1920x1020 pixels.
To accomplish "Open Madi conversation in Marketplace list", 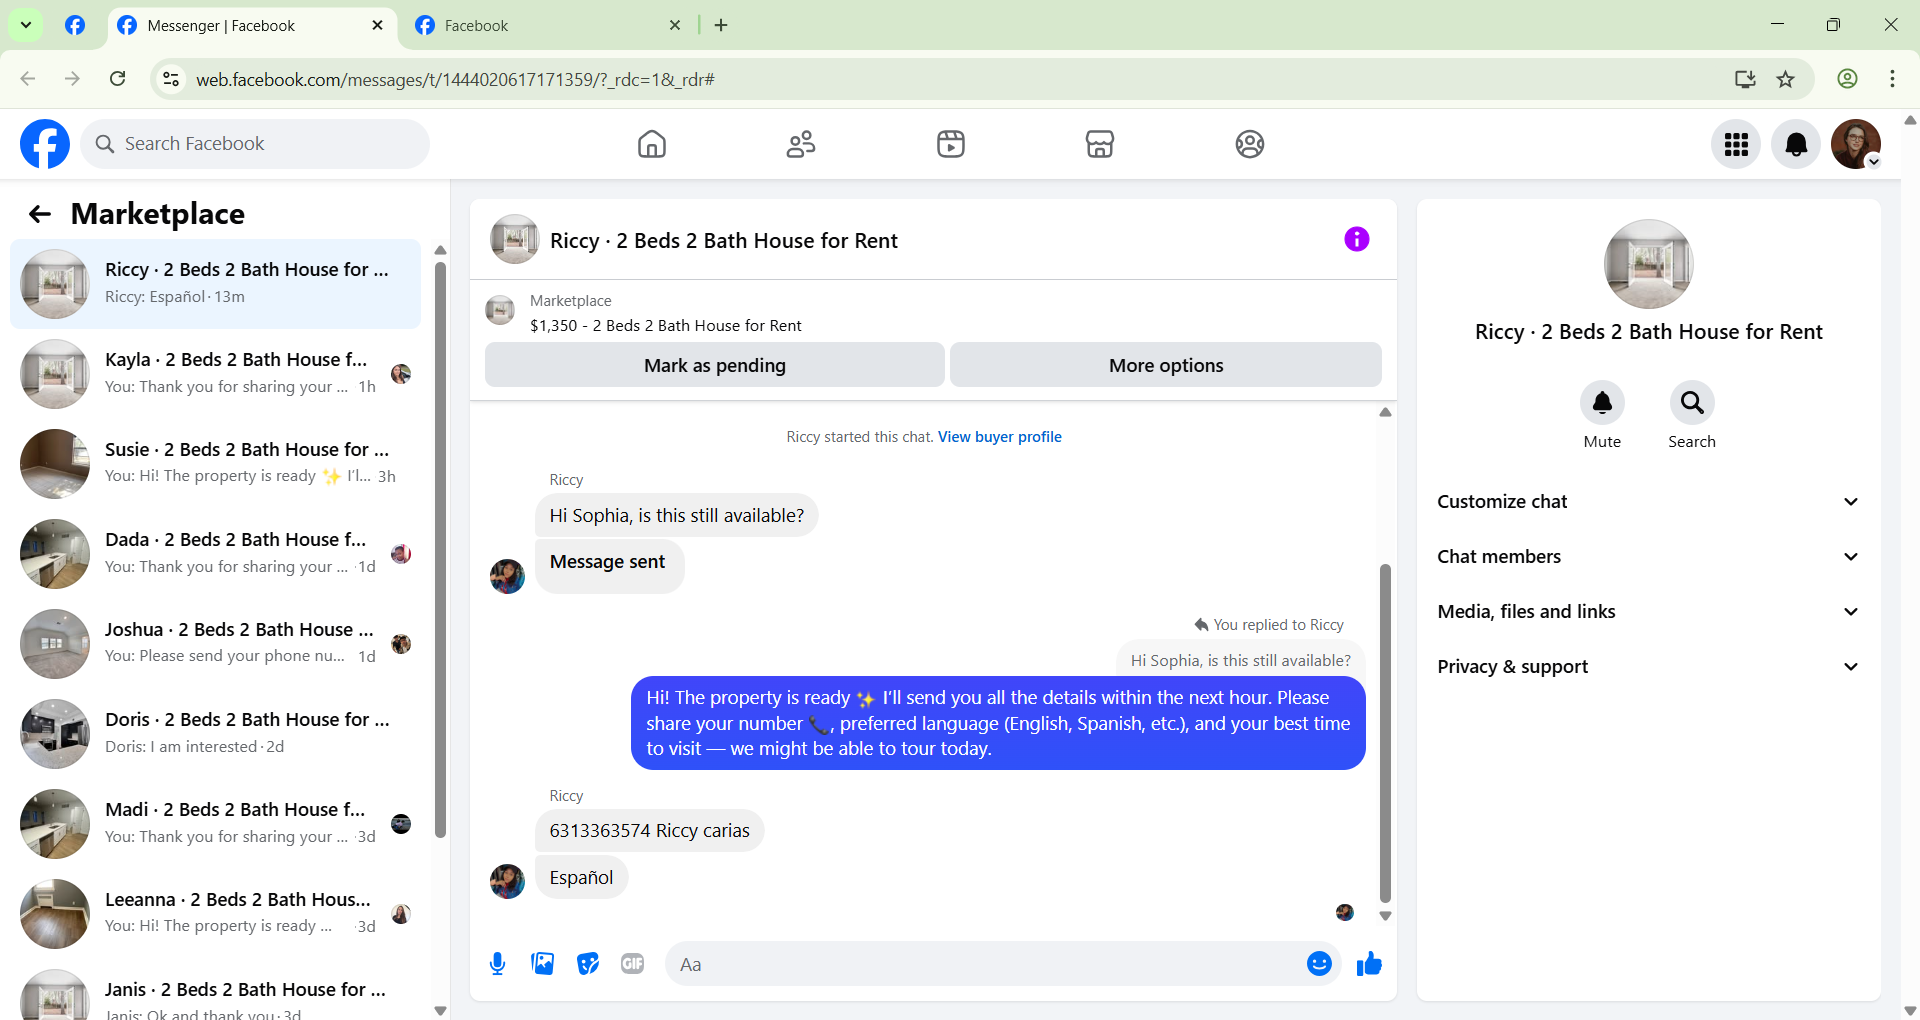I will (215, 824).
